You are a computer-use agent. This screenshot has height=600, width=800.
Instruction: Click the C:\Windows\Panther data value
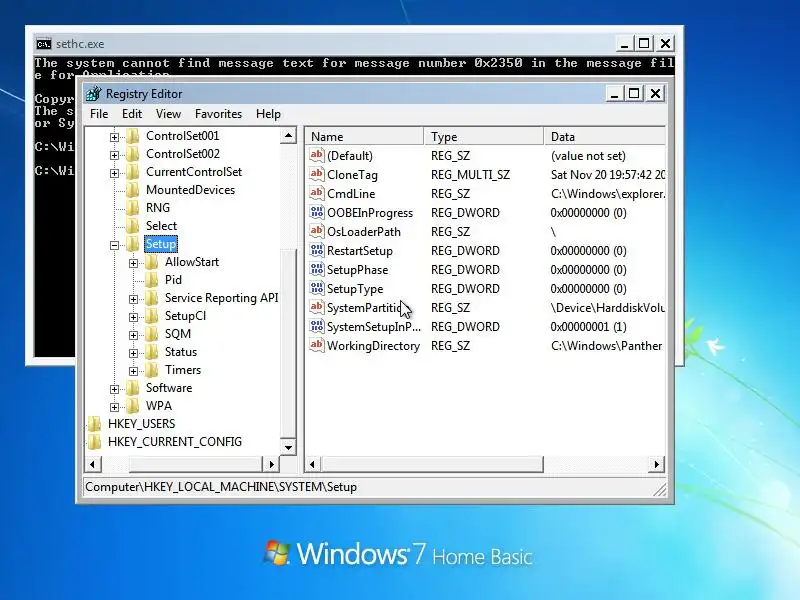(x=606, y=345)
